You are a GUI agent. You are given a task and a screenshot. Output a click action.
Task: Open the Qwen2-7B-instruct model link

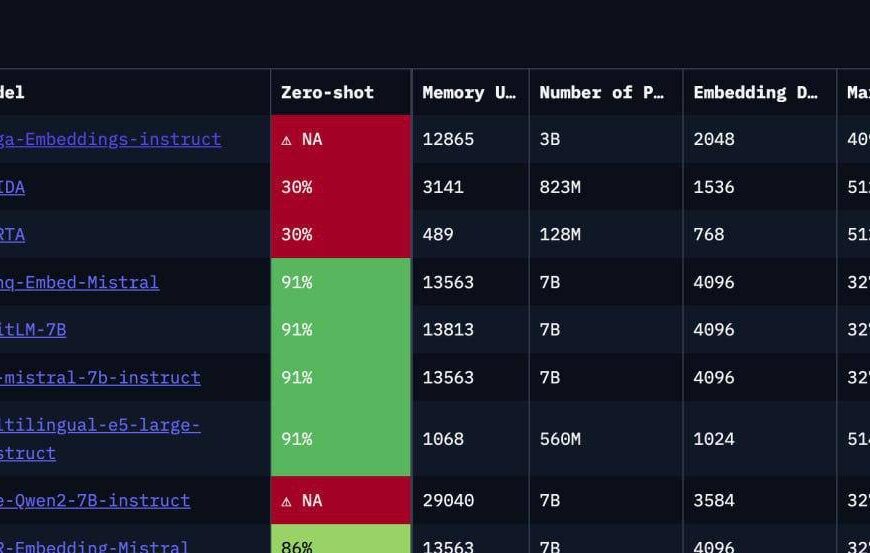(95, 500)
